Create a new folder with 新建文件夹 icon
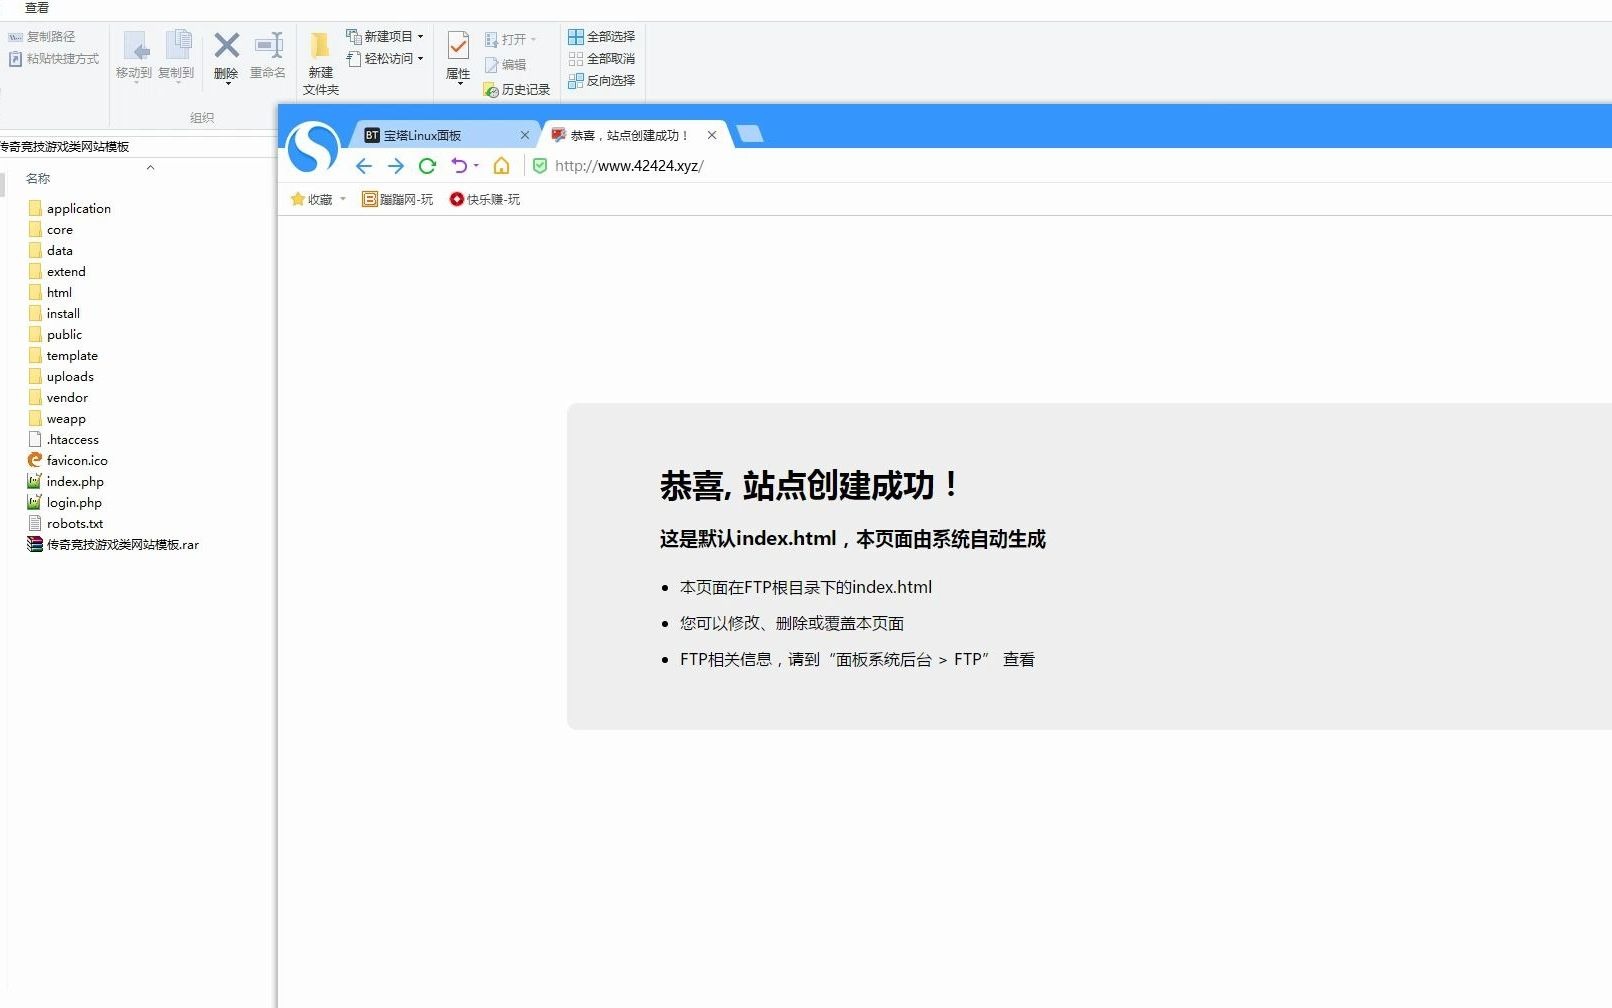The image size is (1612, 1008). pyautogui.click(x=320, y=63)
